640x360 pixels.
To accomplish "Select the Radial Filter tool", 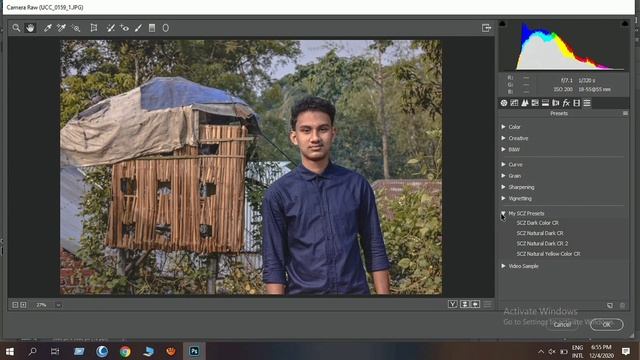I will tap(166, 28).
